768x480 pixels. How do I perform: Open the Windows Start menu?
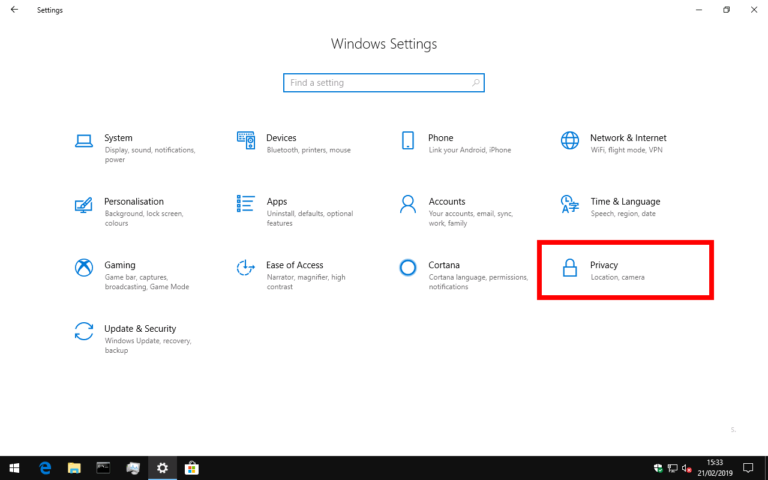(14, 468)
